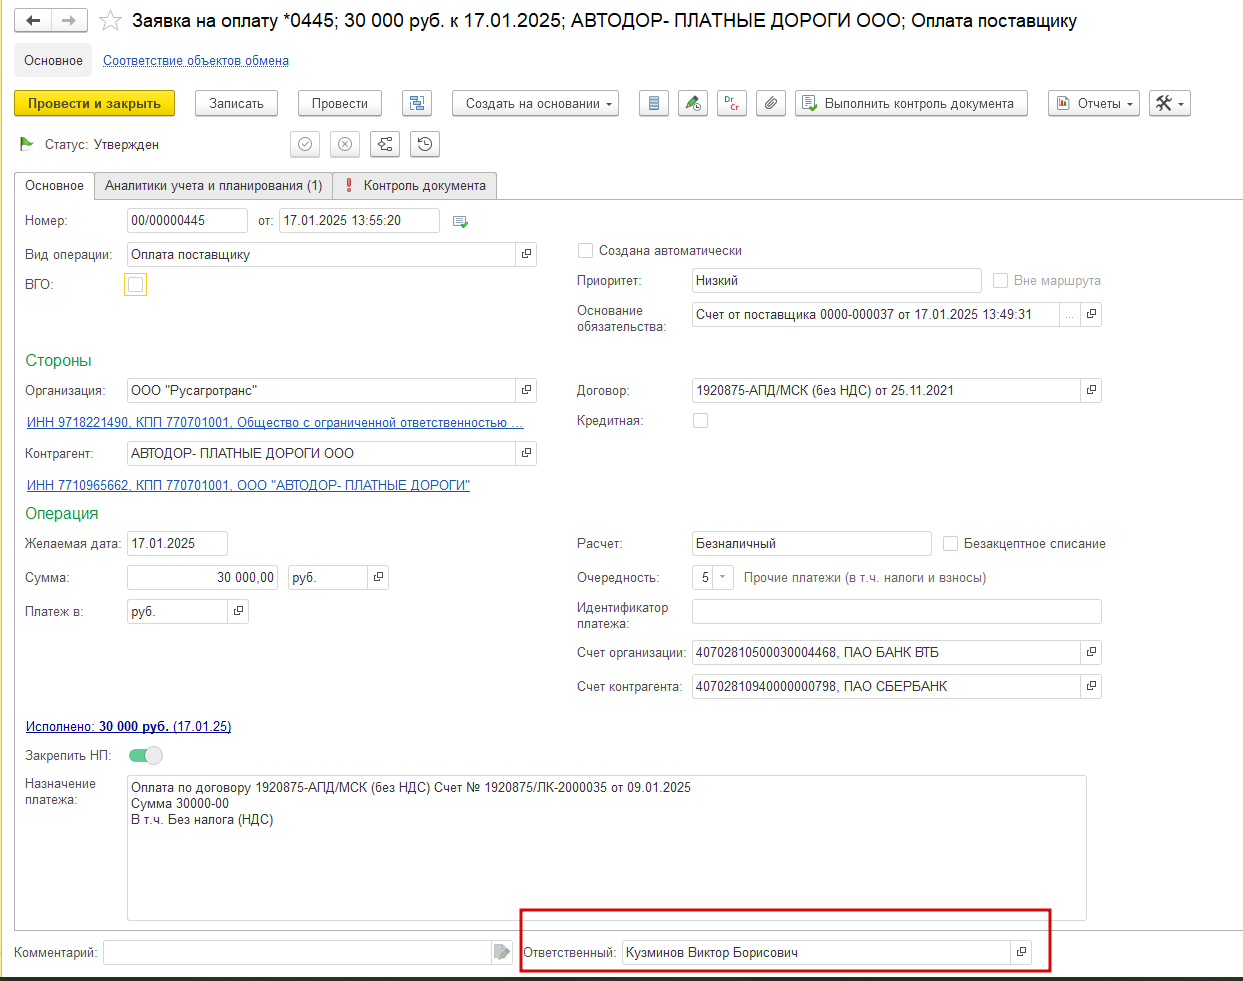The width and height of the screenshot is (1243, 981).
Task: Toggle the ВГО checkbox
Action: (136, 285)
